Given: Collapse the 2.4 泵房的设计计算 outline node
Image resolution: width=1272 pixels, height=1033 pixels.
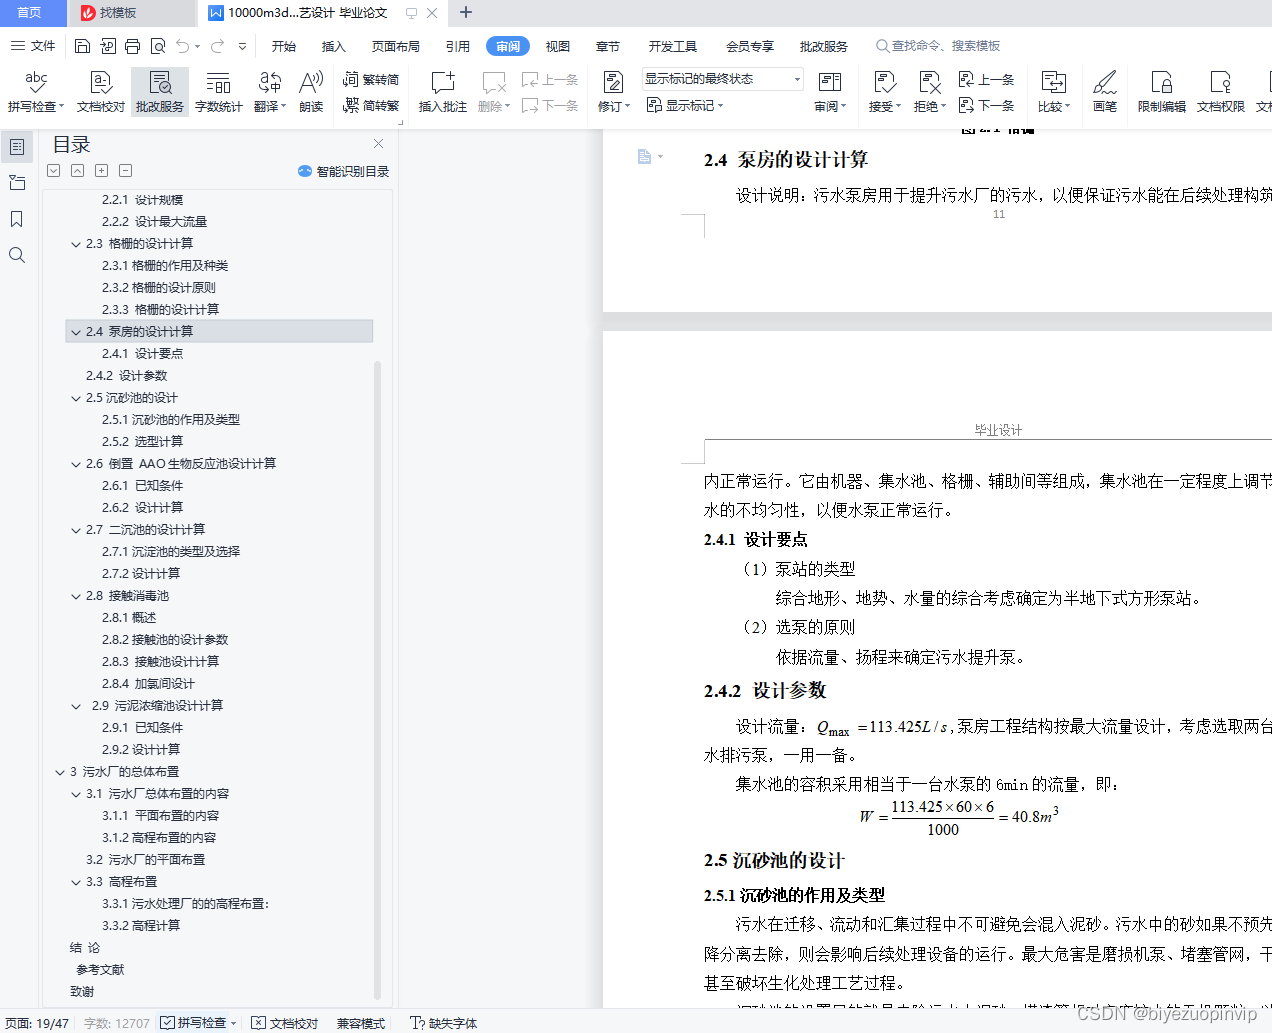Looking at the screenshot, I should (76, 332).
